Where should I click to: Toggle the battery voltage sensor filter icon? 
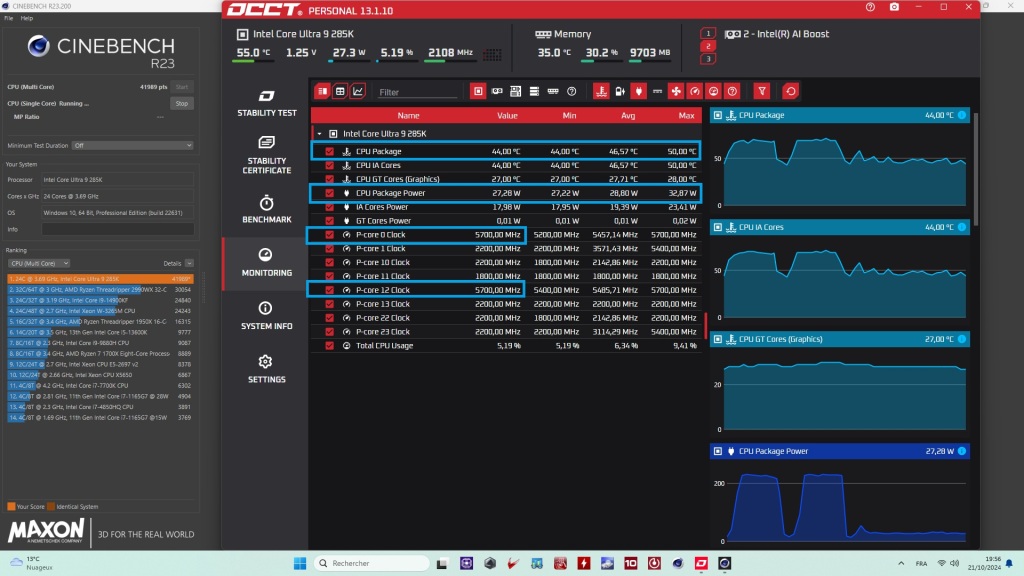[620, 91]
